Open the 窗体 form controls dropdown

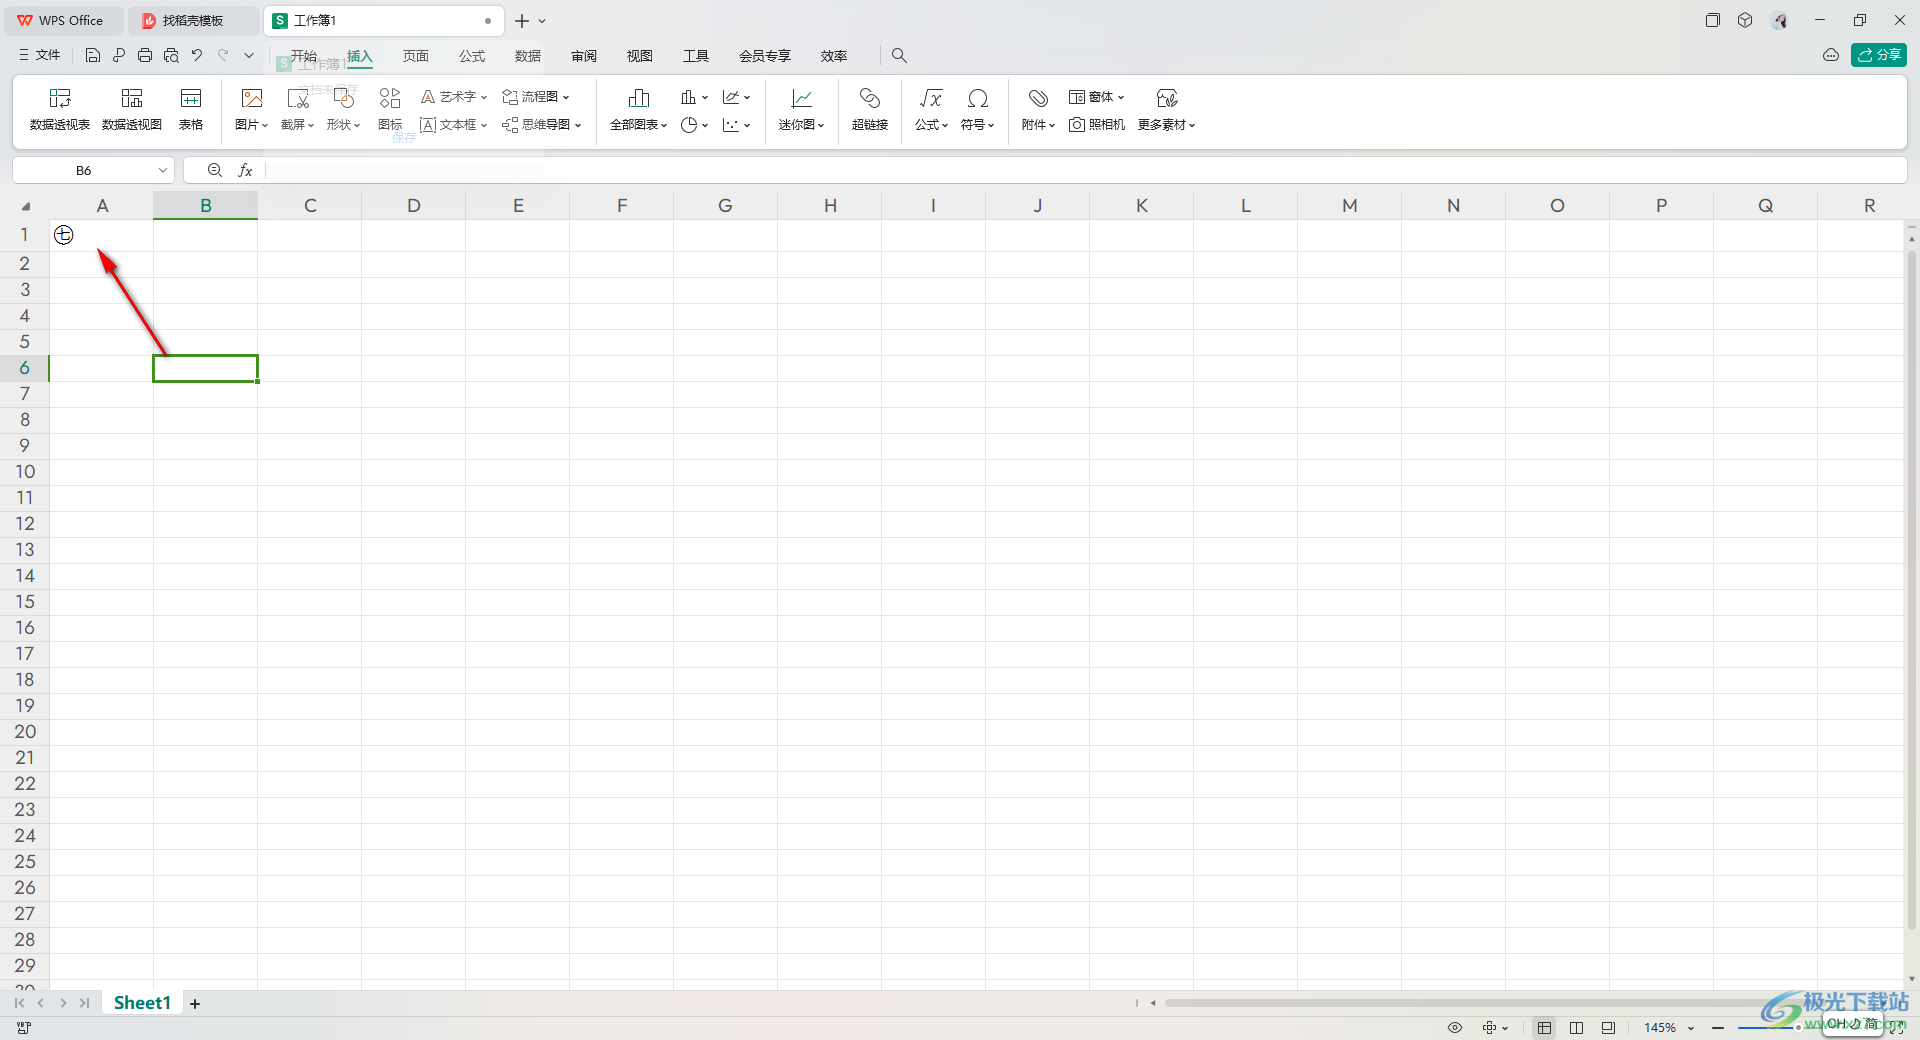(1097, 97)
